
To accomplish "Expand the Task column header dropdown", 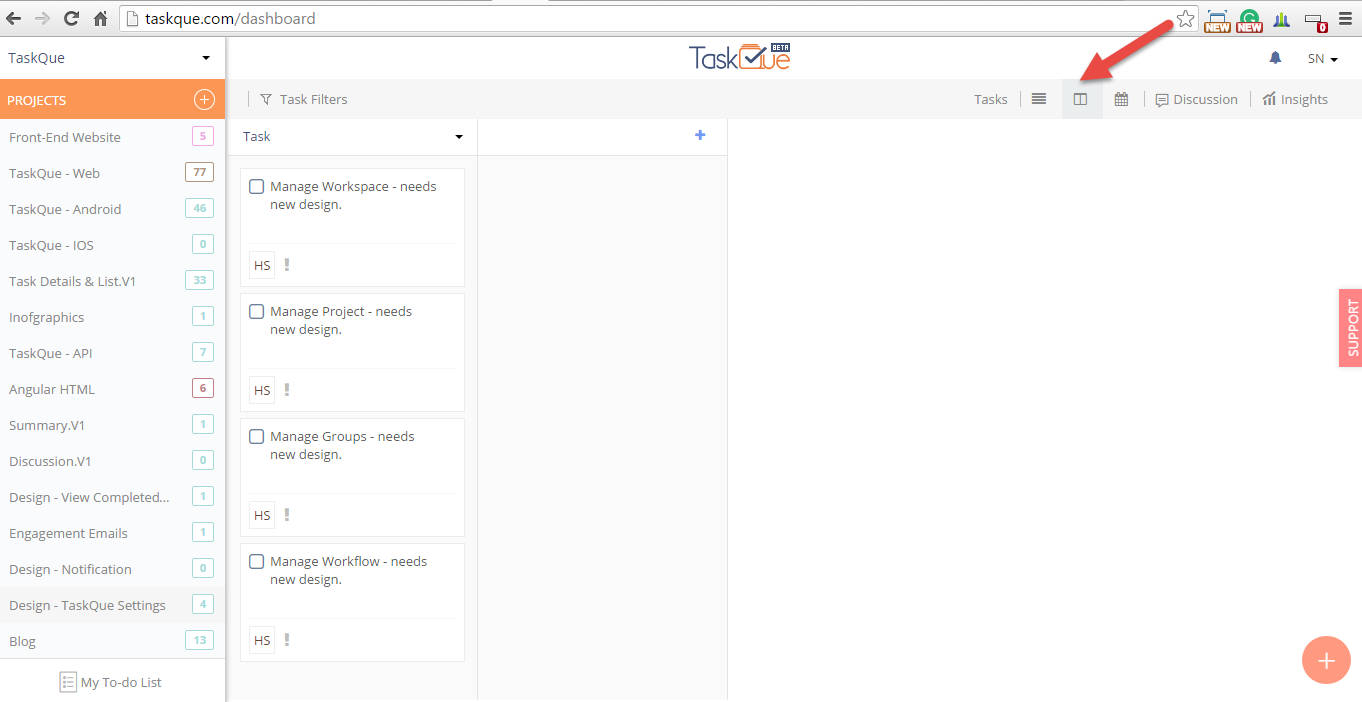I will click(458, 136).
